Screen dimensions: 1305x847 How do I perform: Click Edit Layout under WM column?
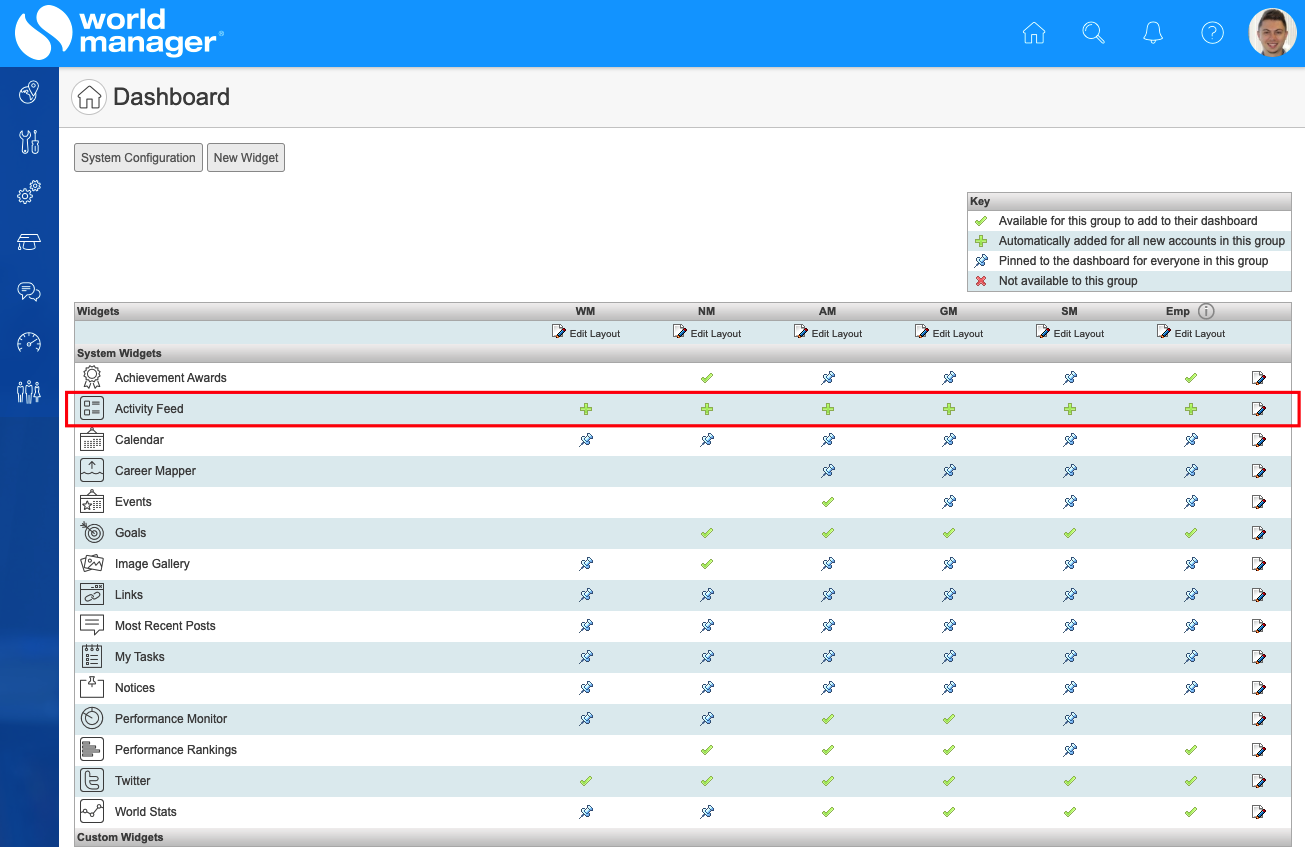(x=586, y=333)
